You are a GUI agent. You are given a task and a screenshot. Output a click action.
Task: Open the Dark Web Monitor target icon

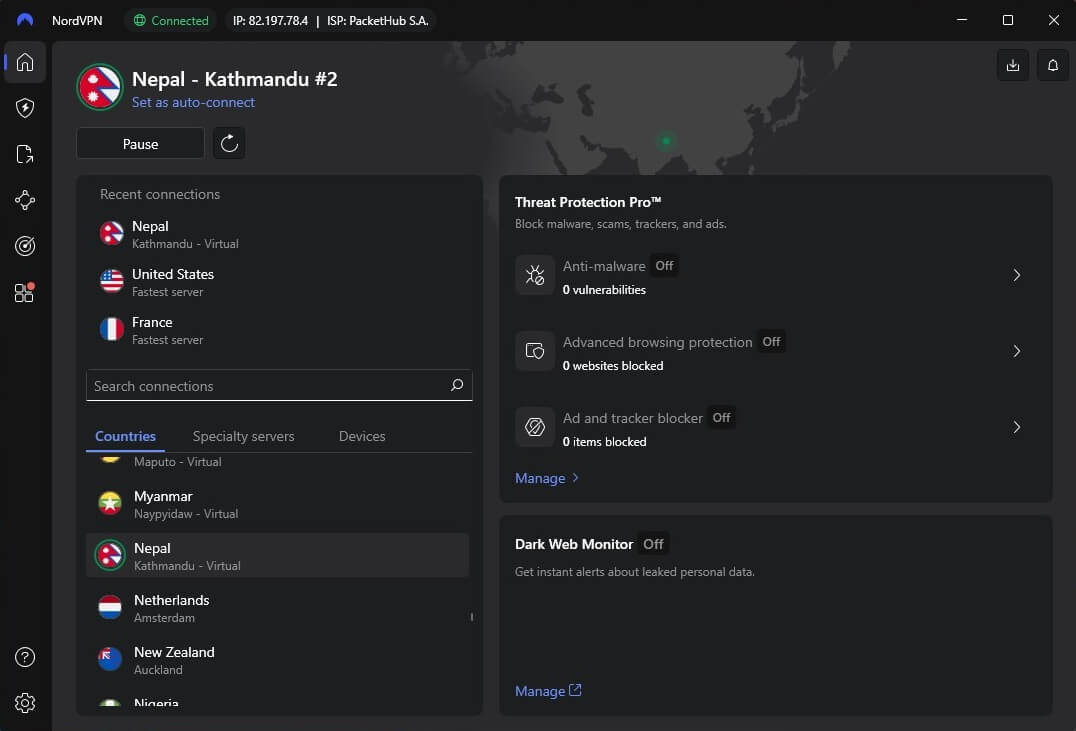tap(25, 247)
